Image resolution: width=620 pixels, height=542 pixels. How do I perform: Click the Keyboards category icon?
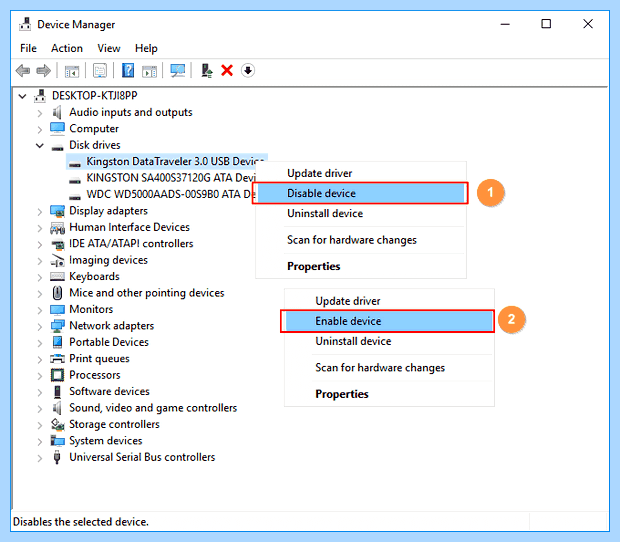click(x=57, y=277)
